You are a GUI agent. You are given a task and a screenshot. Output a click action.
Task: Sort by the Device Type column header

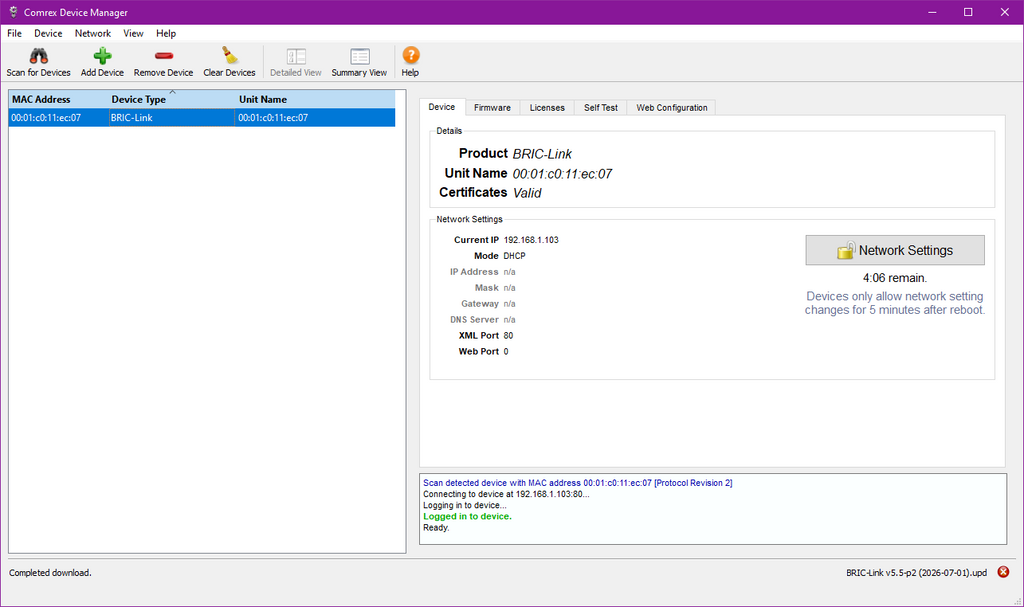[172, 99]
